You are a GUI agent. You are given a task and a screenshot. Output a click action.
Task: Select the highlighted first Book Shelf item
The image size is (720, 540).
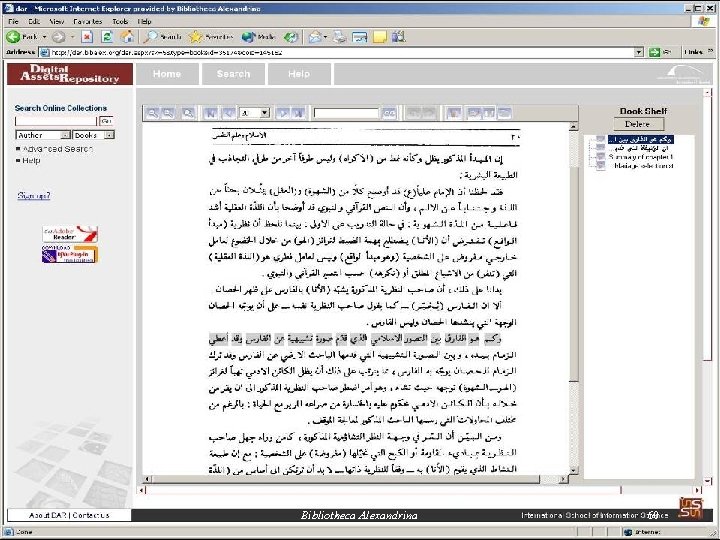(641, 139)
